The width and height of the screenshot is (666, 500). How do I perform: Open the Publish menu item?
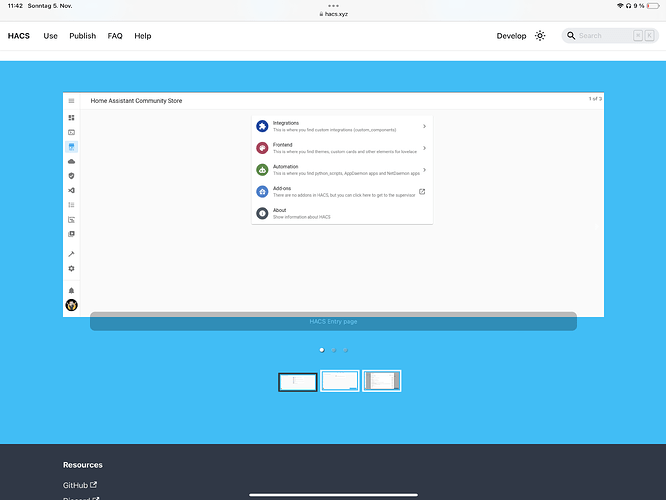tap(82, 36)
